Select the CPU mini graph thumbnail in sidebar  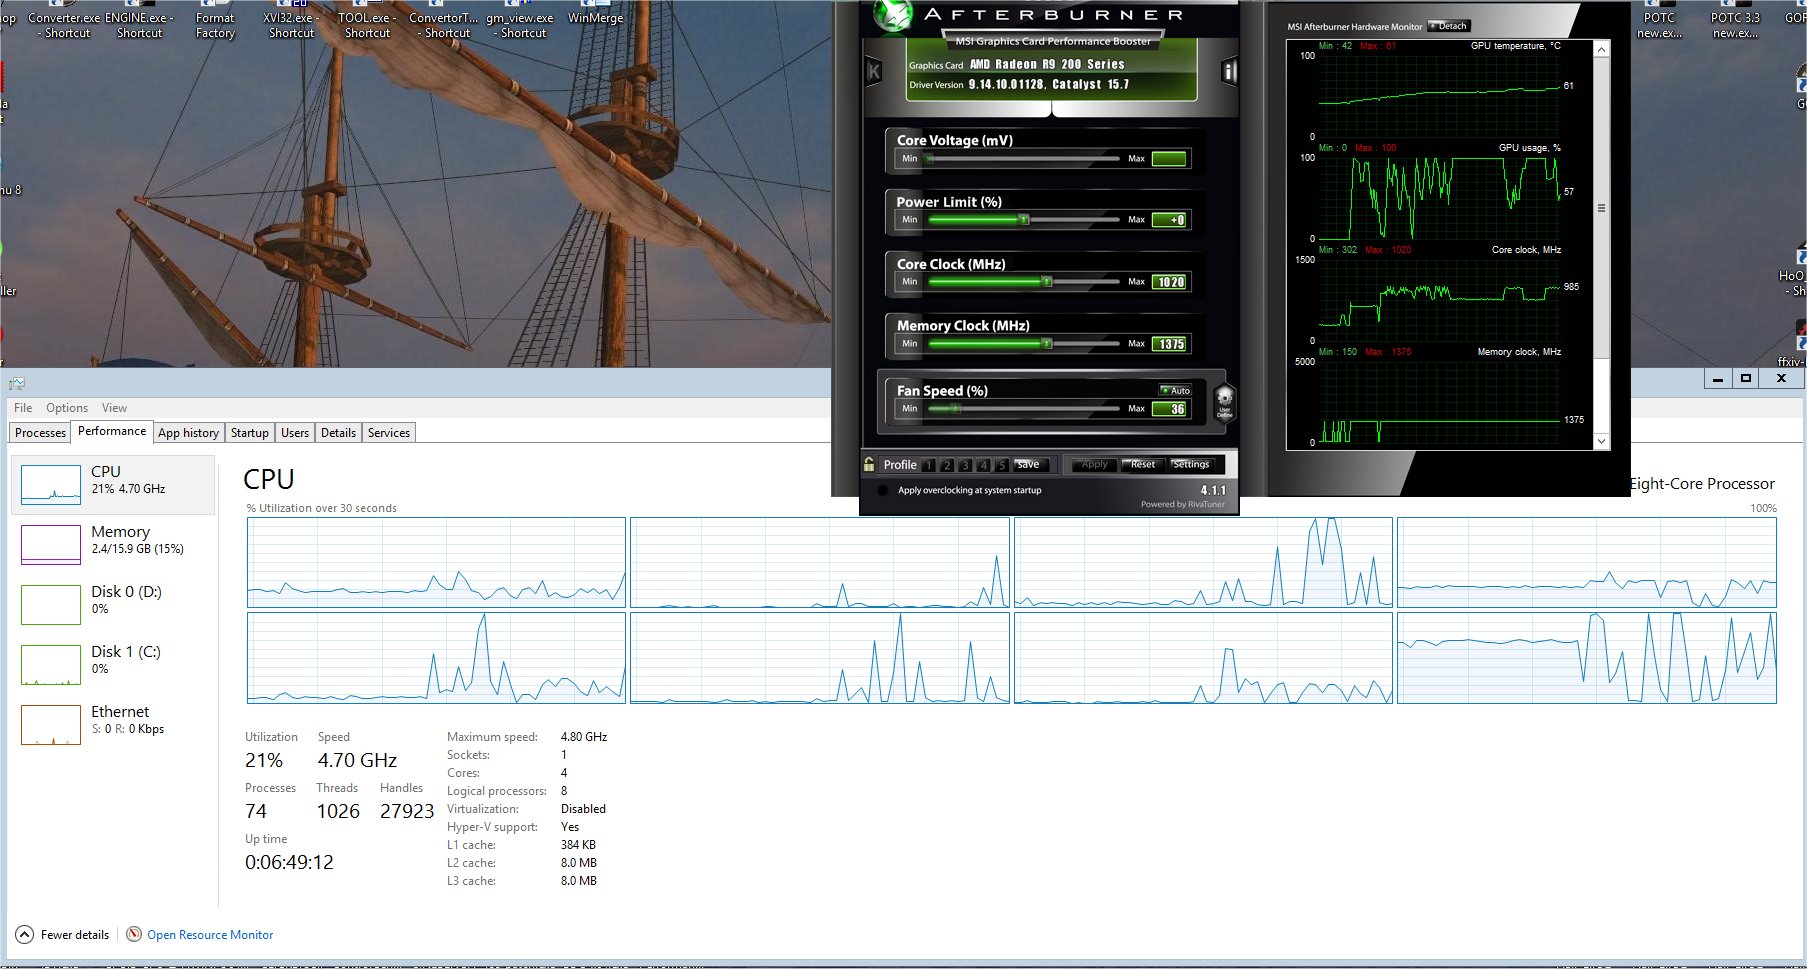pyautogui.click(x=51, y=485)
